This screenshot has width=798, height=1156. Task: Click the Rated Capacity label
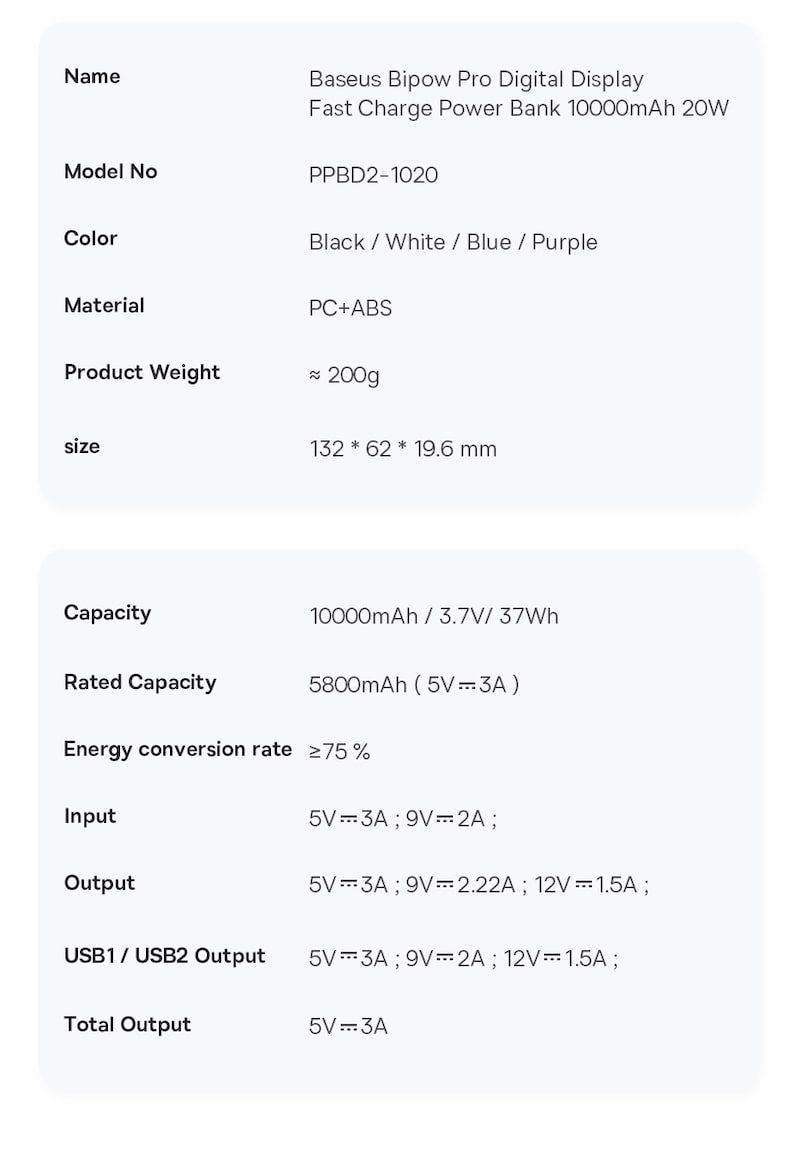pos(140,682)
